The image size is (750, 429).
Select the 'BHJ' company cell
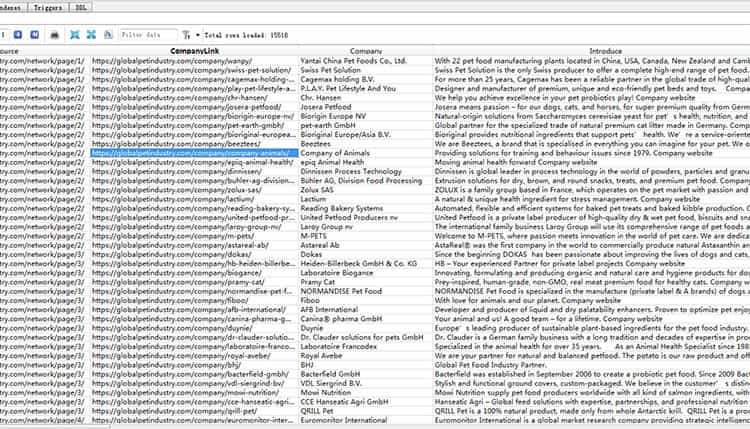tap(366, 365)
